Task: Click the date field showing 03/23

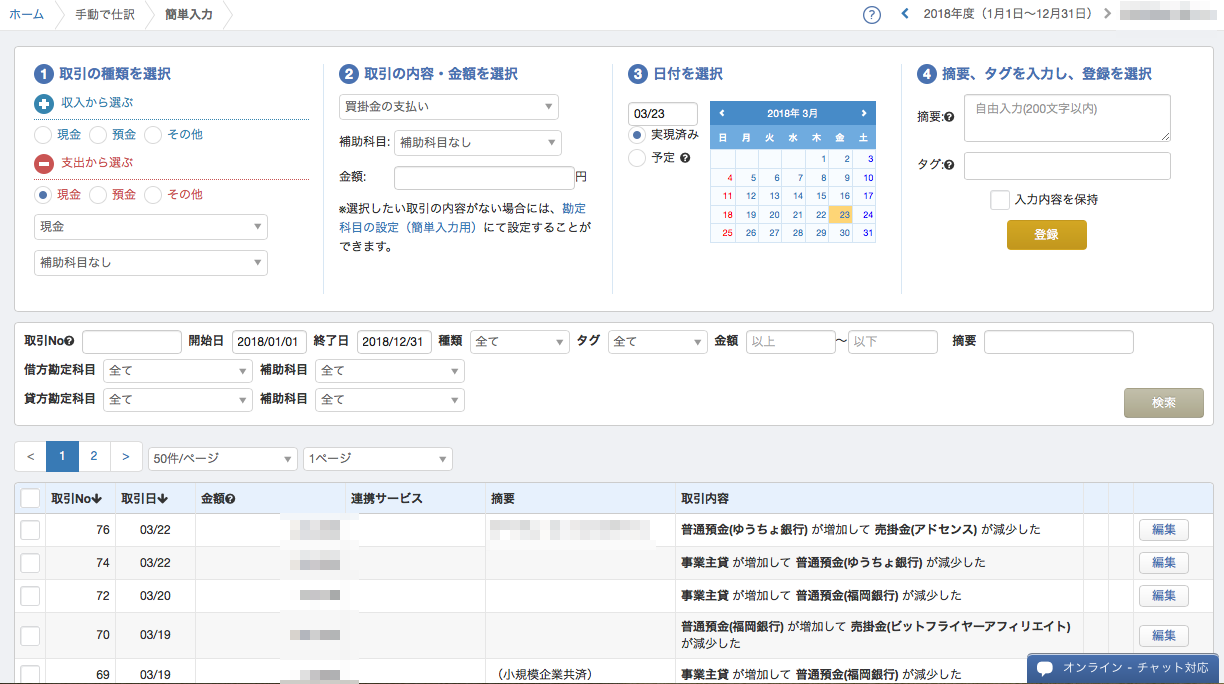Action: pyautogui.click(x=663, y=113)
